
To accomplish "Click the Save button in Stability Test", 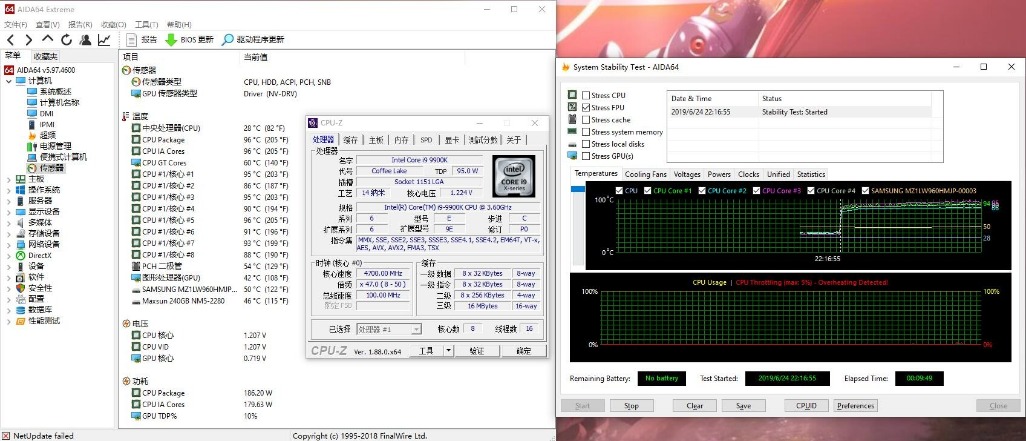I will click(x=743, y=406).
